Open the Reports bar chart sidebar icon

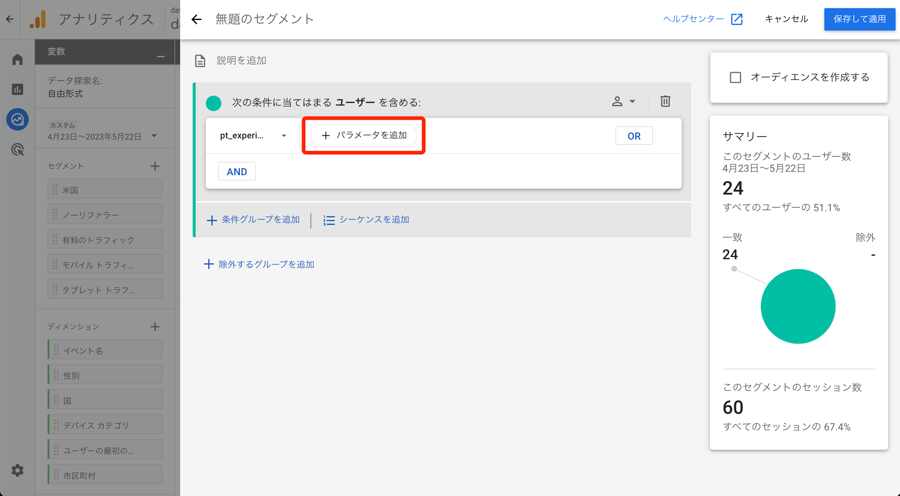(17, 89)
